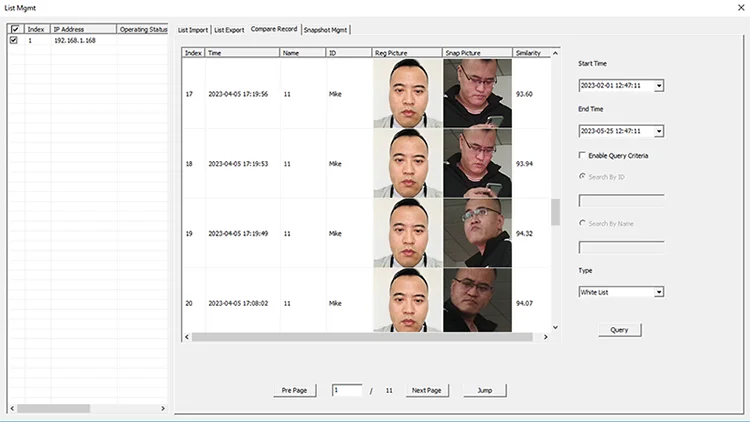Switch to the List Export tab
Screen dimensions: 750x422
click(x=230, y=30)
